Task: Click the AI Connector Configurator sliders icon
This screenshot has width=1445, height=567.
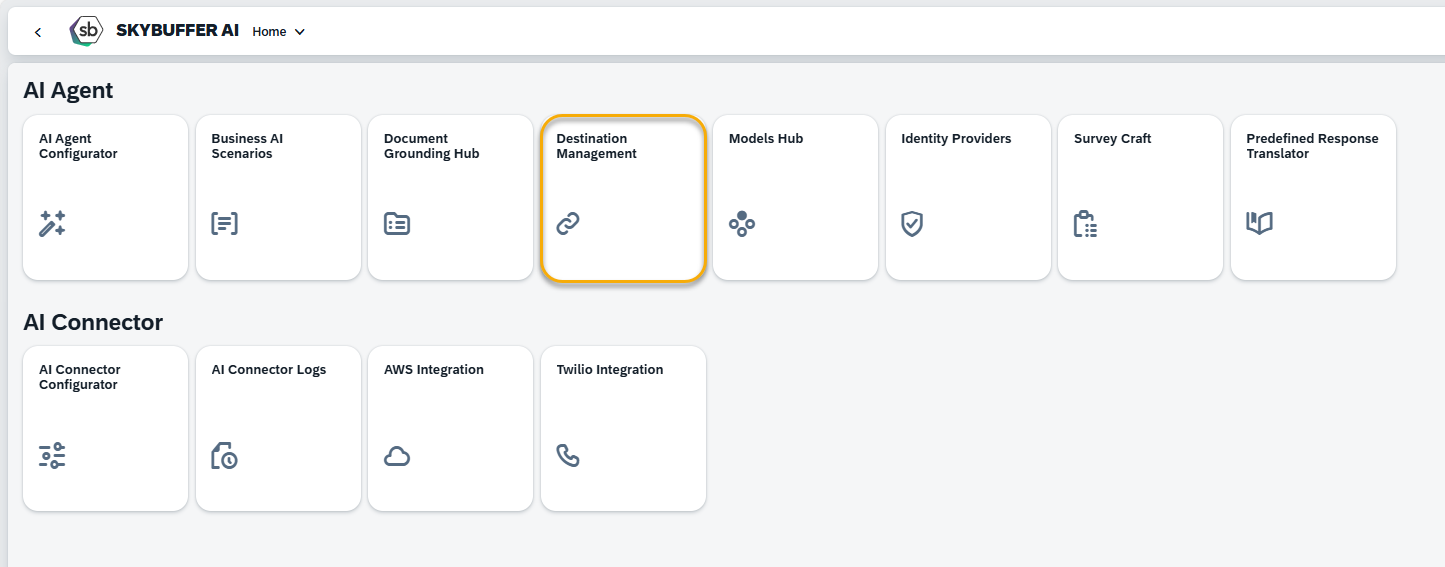Action: 52,456
